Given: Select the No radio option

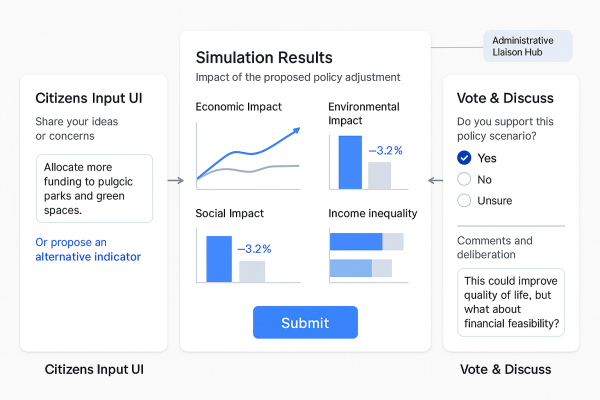Looking at the screenshot, I should 464,179.
